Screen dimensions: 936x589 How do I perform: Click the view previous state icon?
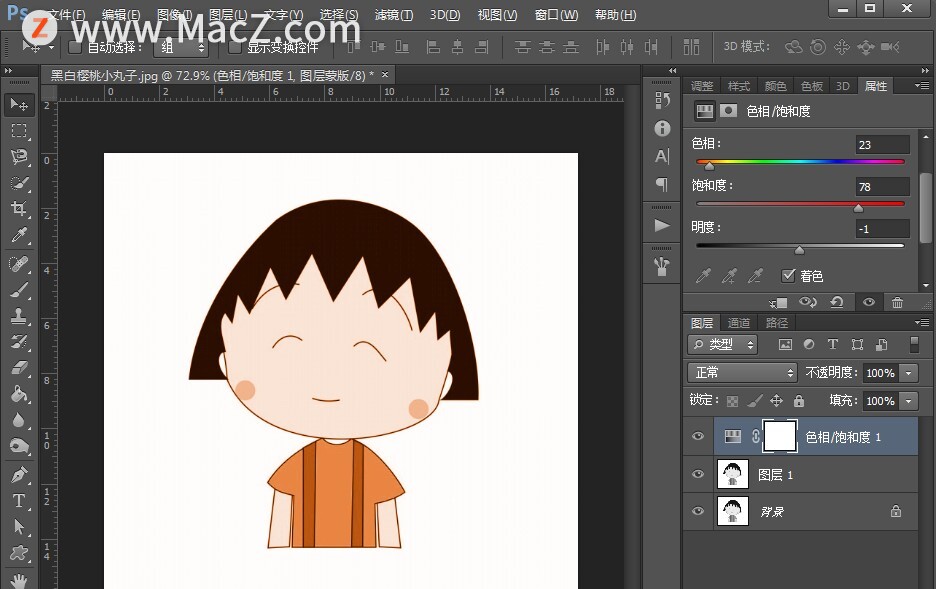tap(808, 303)
